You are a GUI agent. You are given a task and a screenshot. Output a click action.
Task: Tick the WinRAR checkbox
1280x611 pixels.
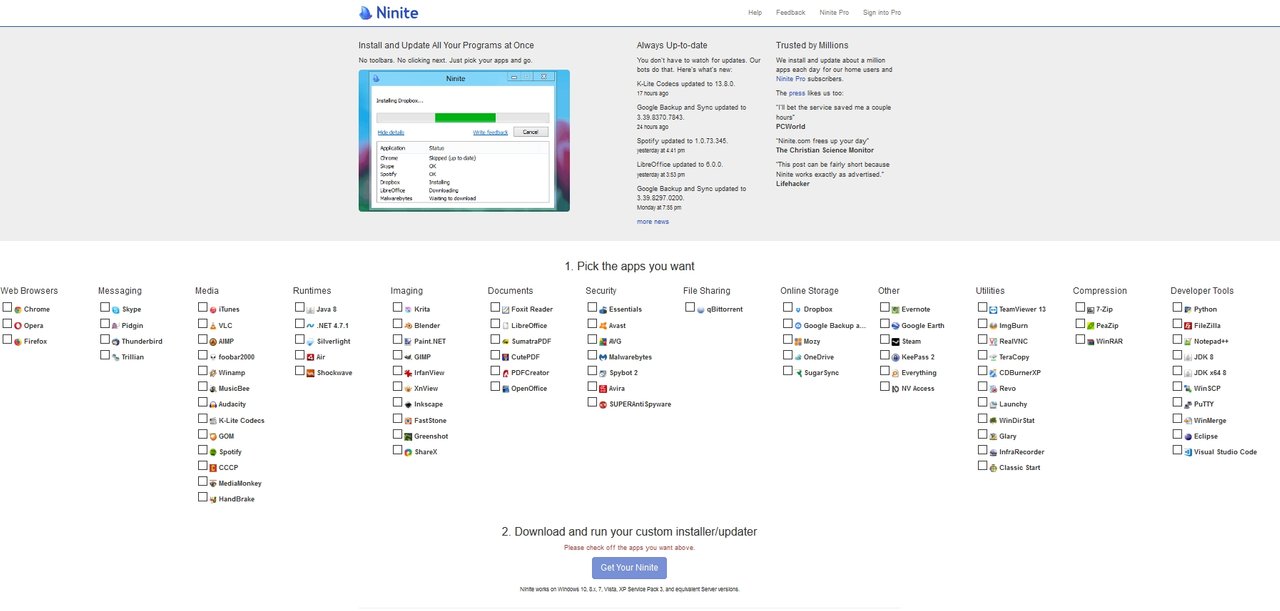click(1080, 340)
